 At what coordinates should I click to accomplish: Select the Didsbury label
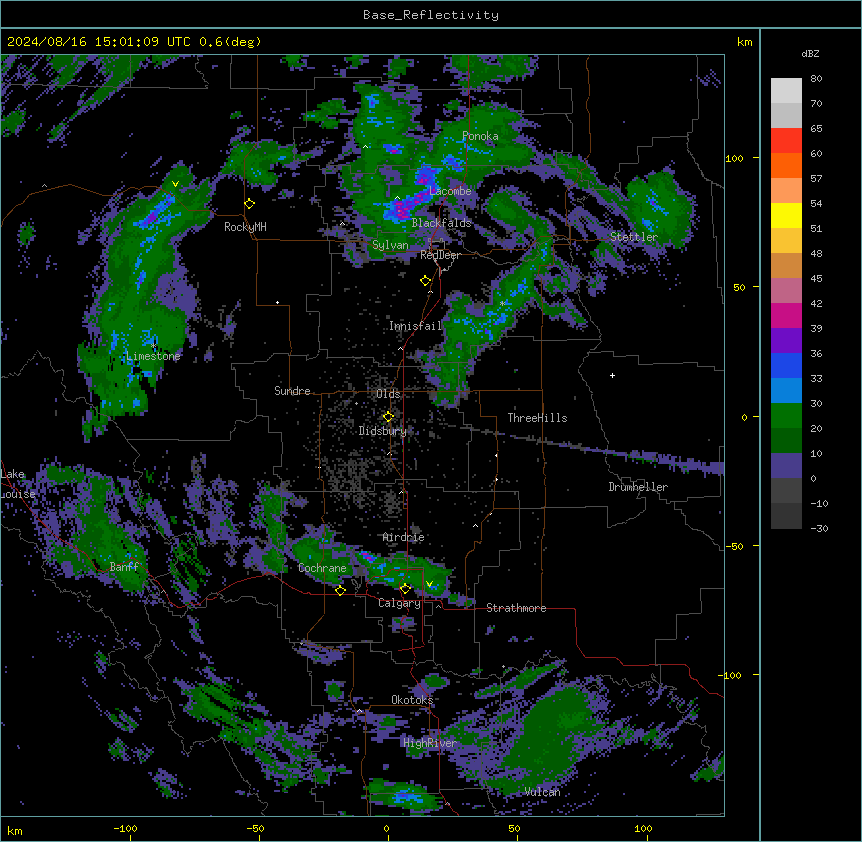(x=383, y=431)
